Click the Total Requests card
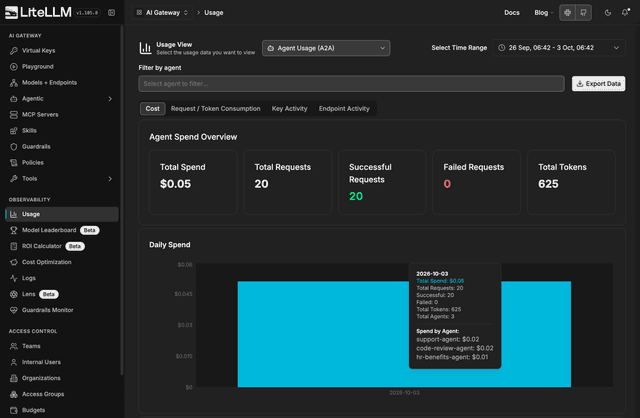Image resolution: width=640 pixels, height=418 pixels. pos(288,182)
